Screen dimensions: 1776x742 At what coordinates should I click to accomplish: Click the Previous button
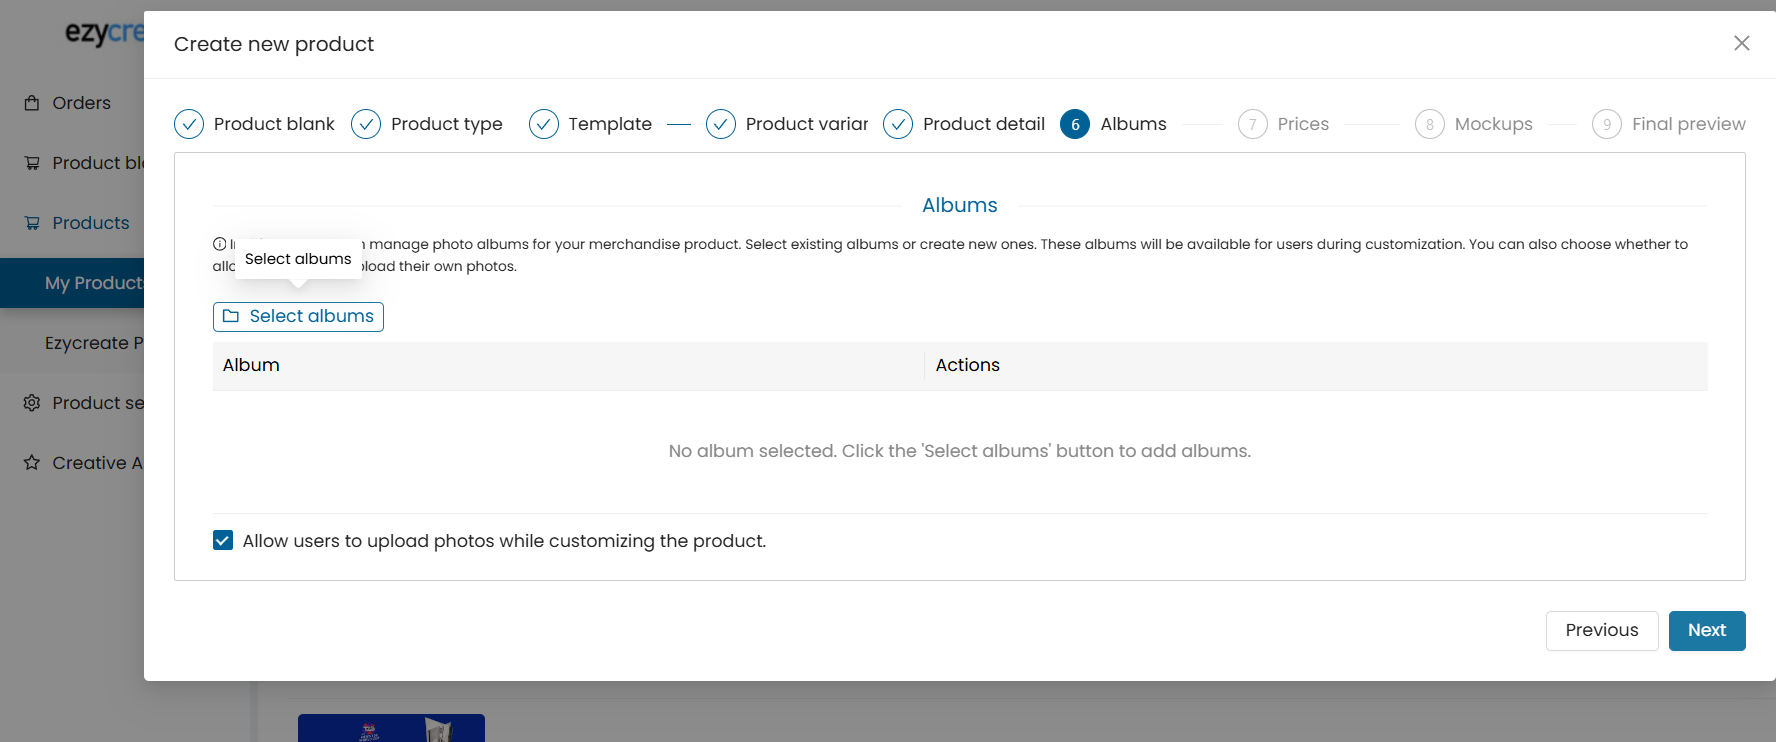1602,630
